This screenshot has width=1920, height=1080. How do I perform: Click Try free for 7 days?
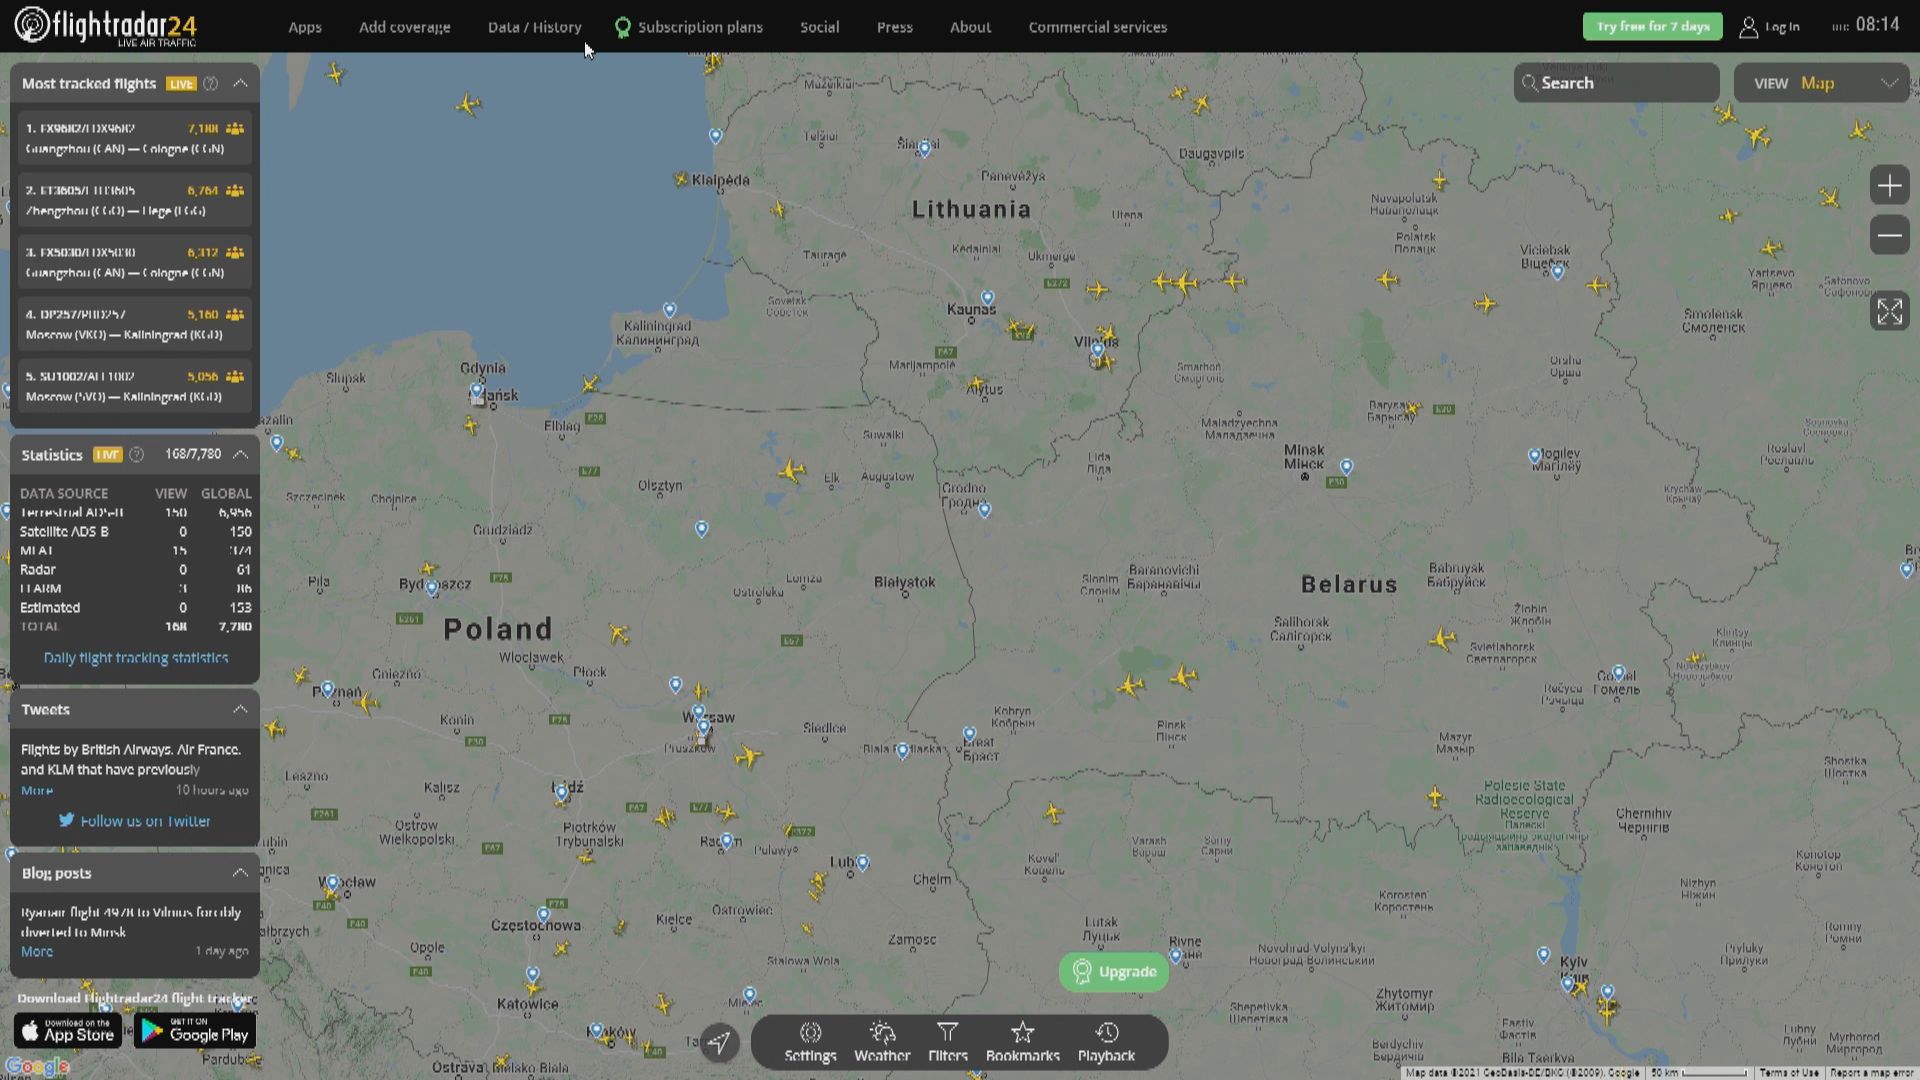click(1652, 26)
